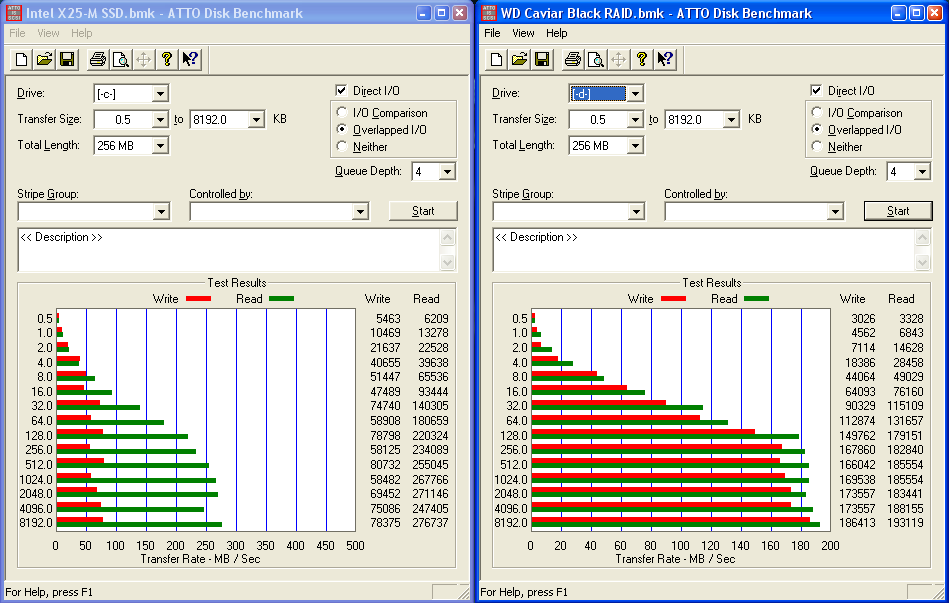This screenshot has height=603, width=949.
Task: Toggle Direct I/O checkbox in WD Caviar window
Action: (816, 90)
